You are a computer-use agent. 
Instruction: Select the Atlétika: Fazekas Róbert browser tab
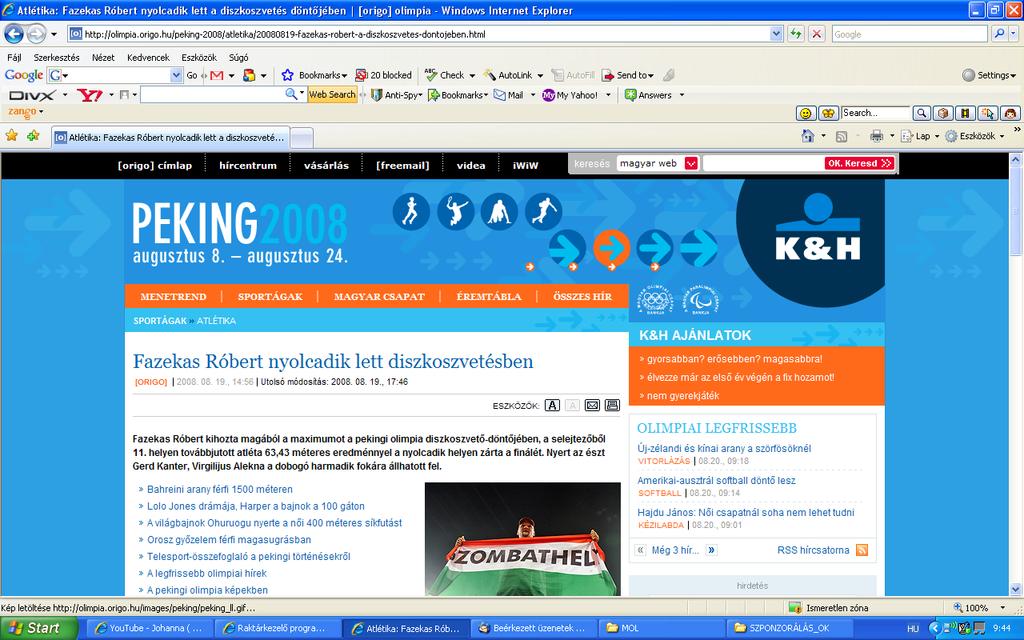point(169,137)
